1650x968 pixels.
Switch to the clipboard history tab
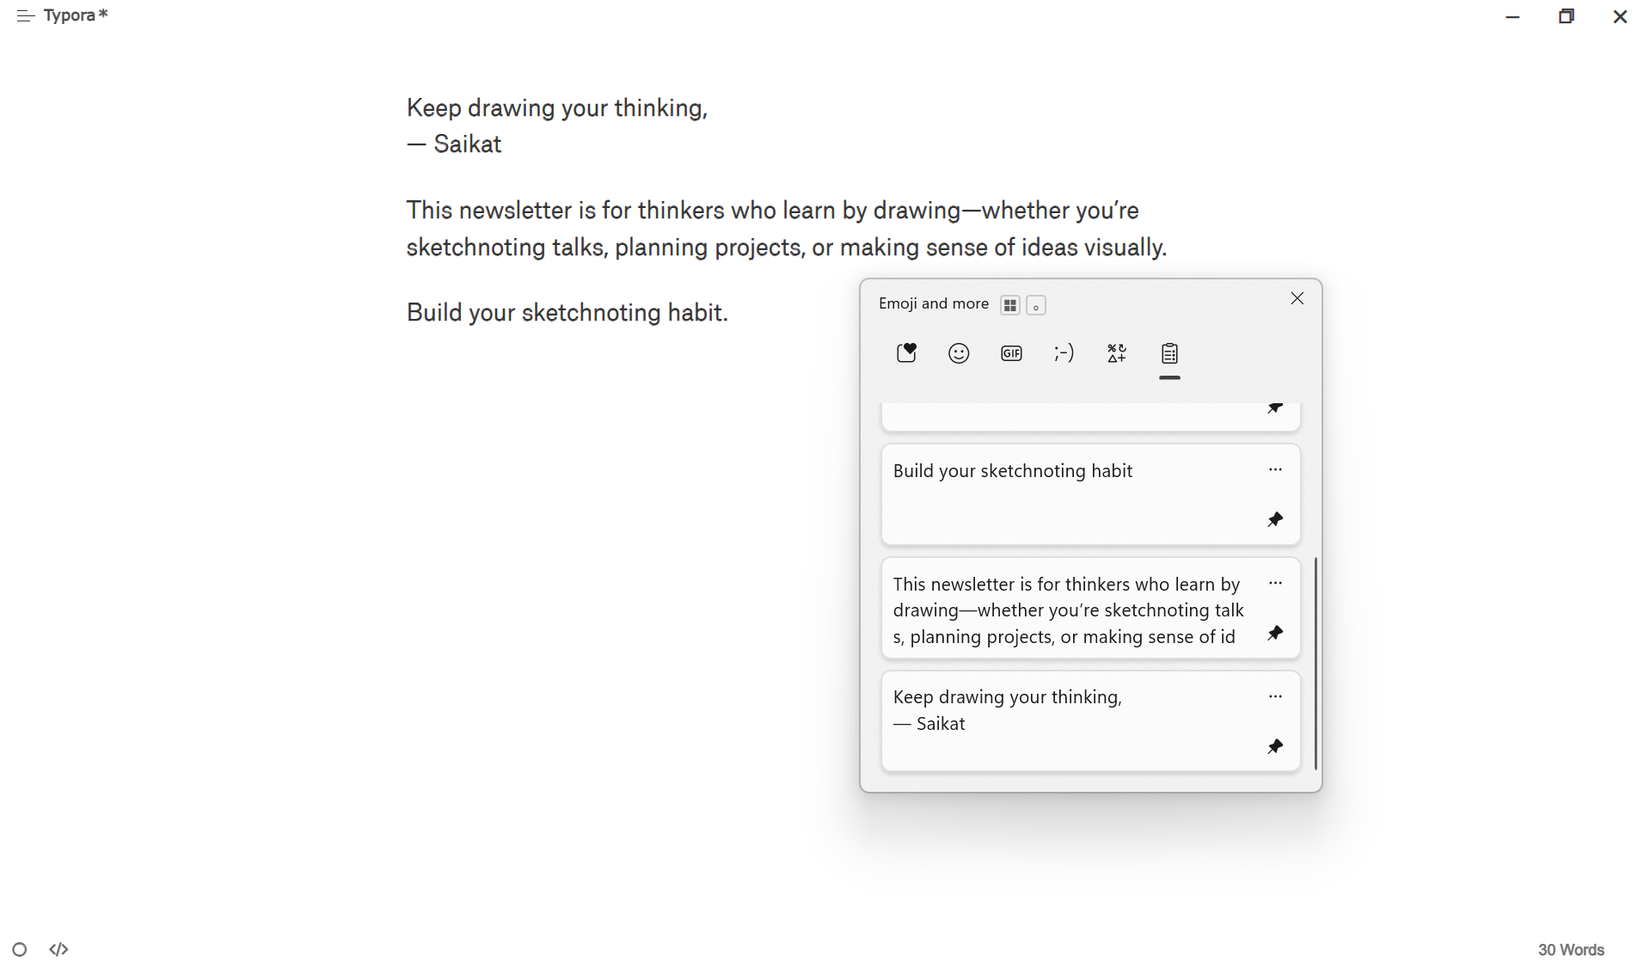(x=1169, y=353)
